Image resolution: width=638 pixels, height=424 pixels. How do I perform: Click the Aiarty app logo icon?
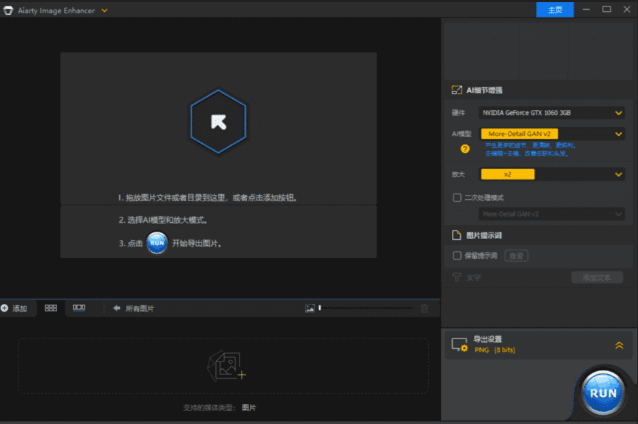[8, 11]
